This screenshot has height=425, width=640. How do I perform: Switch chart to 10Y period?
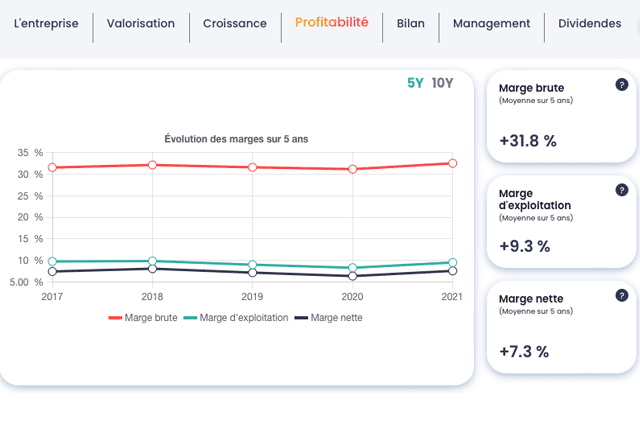(x=442, y=83)
